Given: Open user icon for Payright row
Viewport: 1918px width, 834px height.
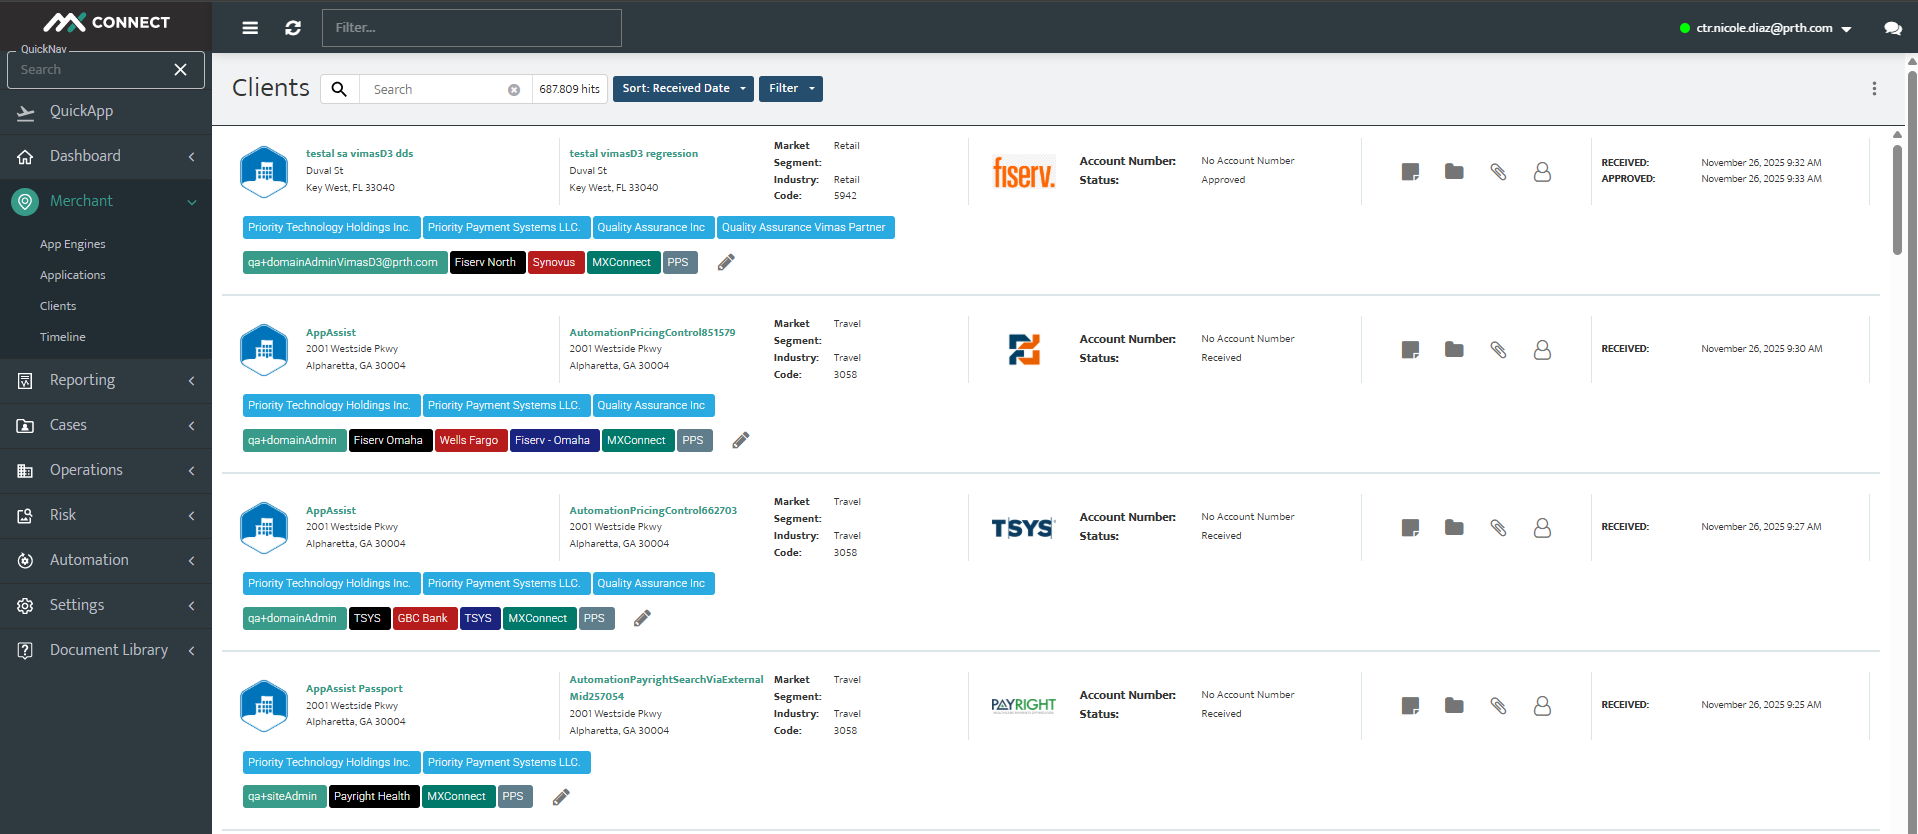Looking at the screenshot, I should (1542, 706).
